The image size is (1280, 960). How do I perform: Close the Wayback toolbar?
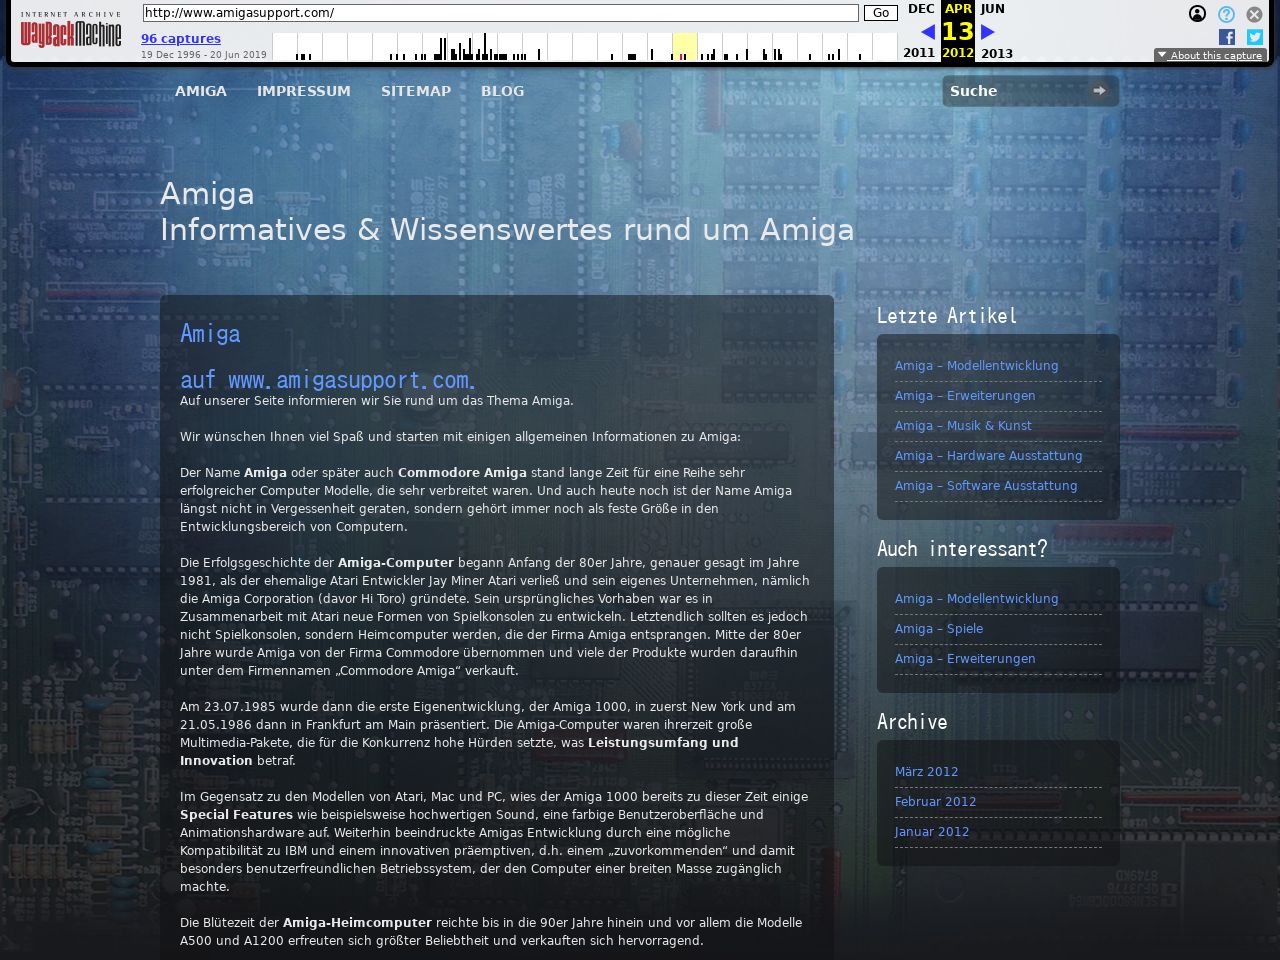[1254, 14]
